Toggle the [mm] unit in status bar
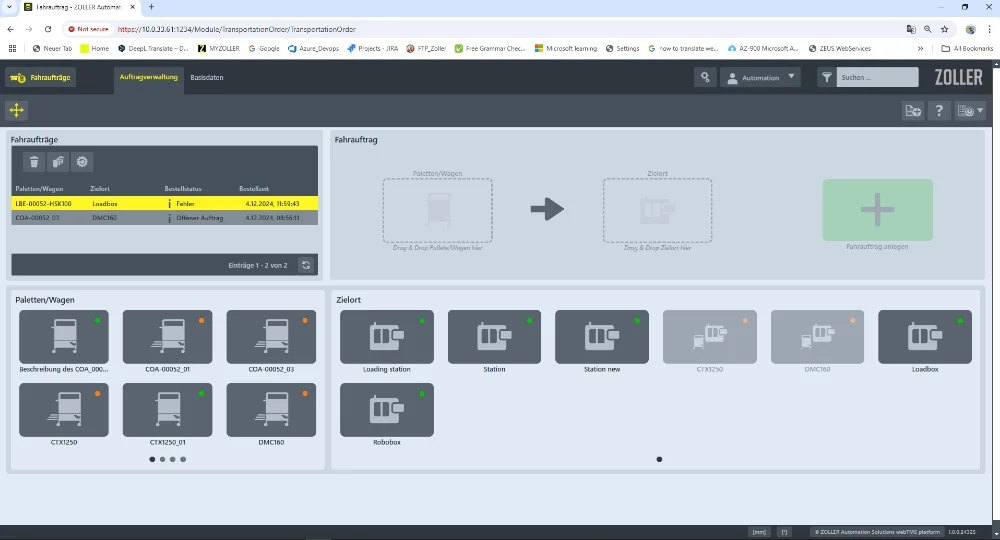 coord(759,532)
